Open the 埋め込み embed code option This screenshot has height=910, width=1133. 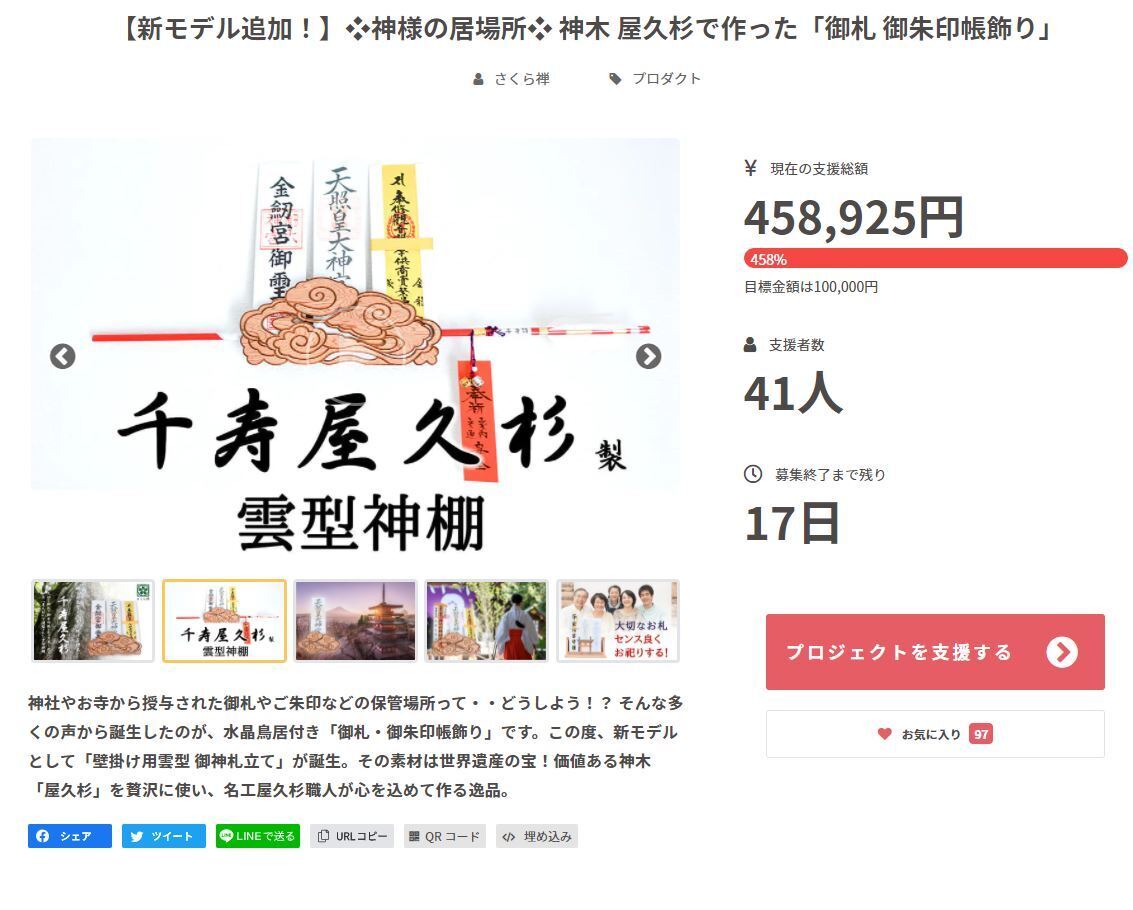pyautogui.click(x=537, y=836)
